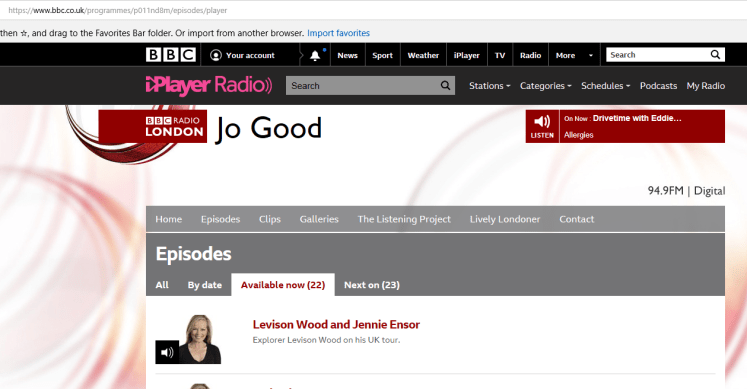The image size is (747, 389).
Task: Click the Listen live speaker button
Action: [x=542, y=126]
